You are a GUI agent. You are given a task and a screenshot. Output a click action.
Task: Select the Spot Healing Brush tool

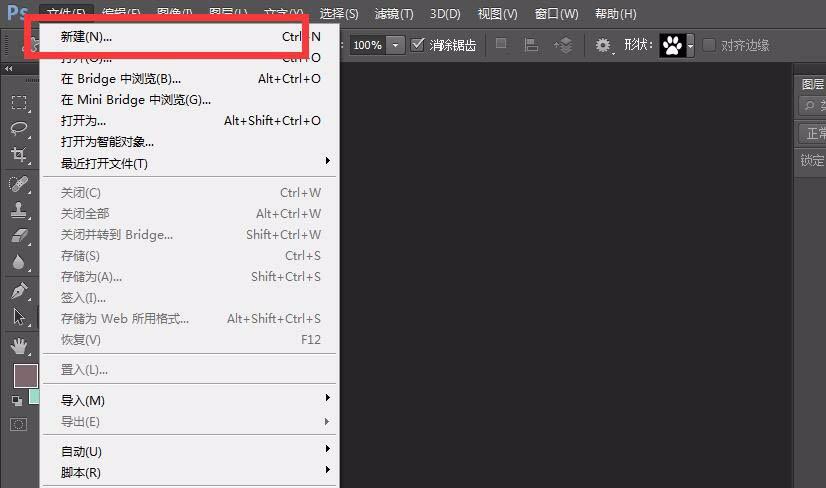tap(19, 184)
